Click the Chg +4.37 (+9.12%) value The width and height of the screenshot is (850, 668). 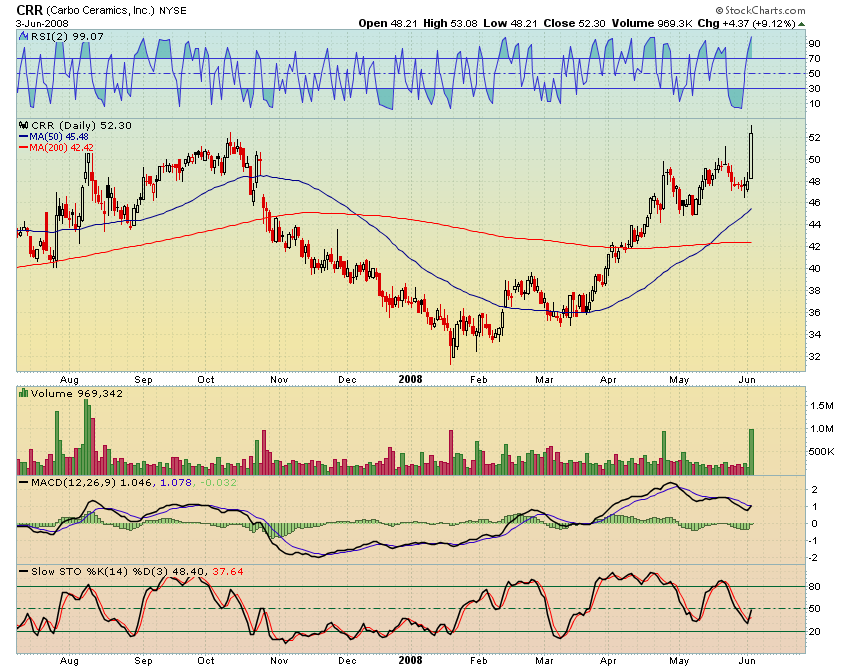(746, 23)
